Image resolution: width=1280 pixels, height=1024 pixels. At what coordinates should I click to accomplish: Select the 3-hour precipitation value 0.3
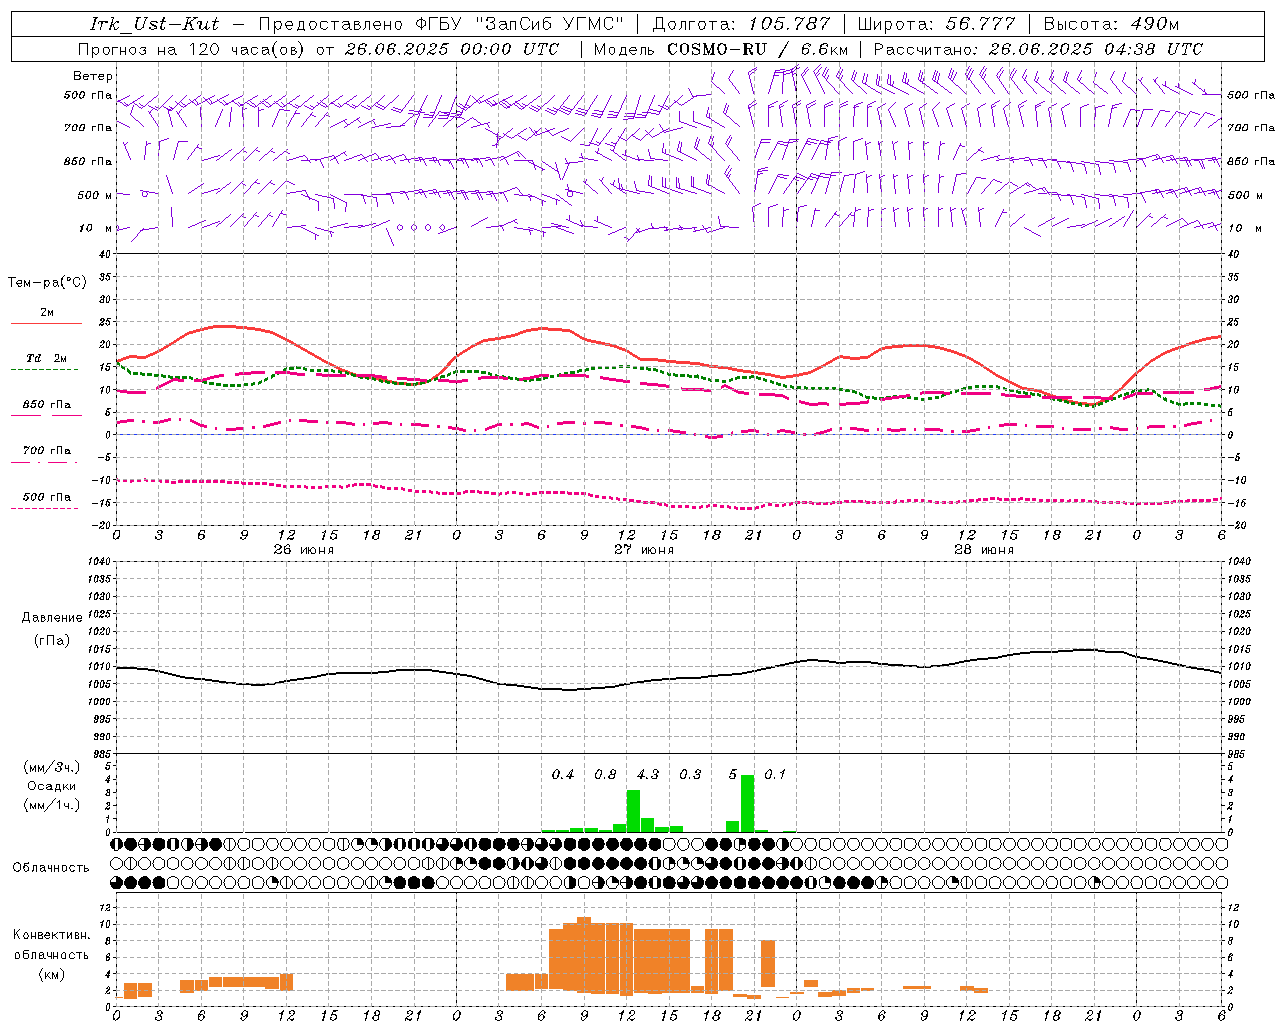pyautogui.click(x=690, y=775)
